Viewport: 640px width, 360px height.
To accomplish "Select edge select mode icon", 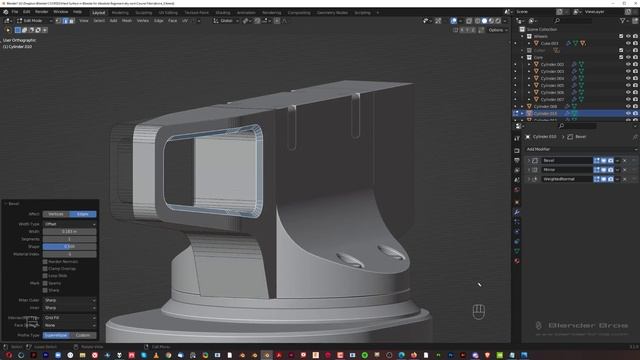I will coord(65,20).
